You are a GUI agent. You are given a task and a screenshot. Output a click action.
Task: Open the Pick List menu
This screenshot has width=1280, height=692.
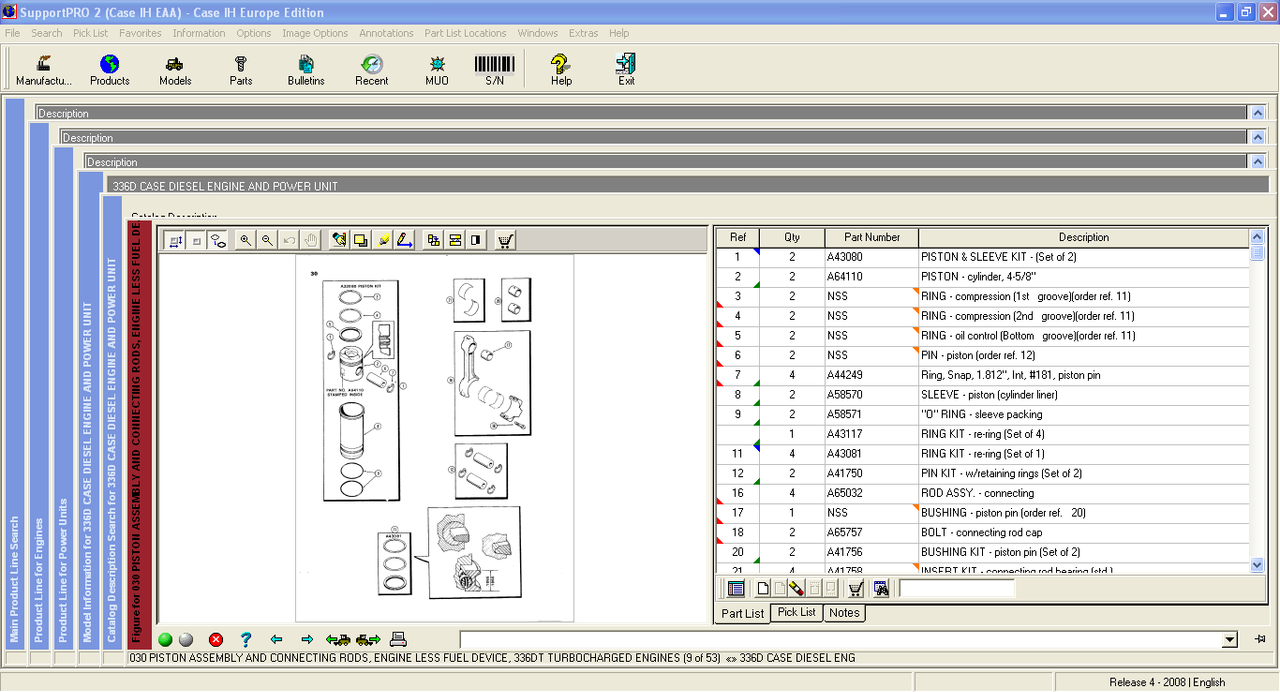(x=90, y=33)
